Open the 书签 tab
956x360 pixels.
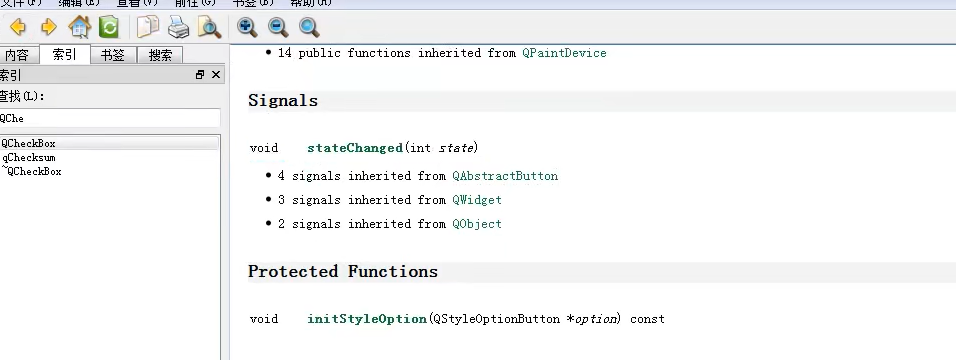click(113, 56)
